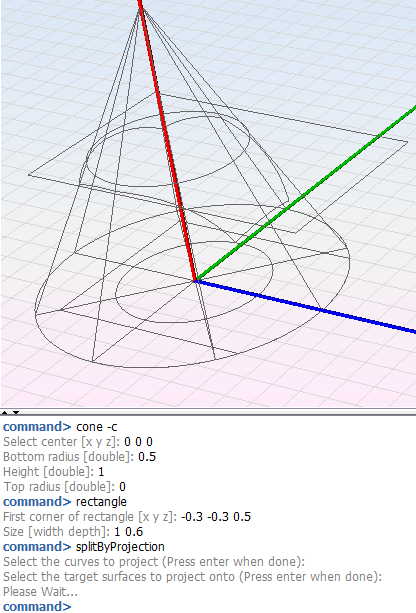416x613 pixels.
Task: Click the 'First corner of rectangle' line
Action: pos(127,516)
